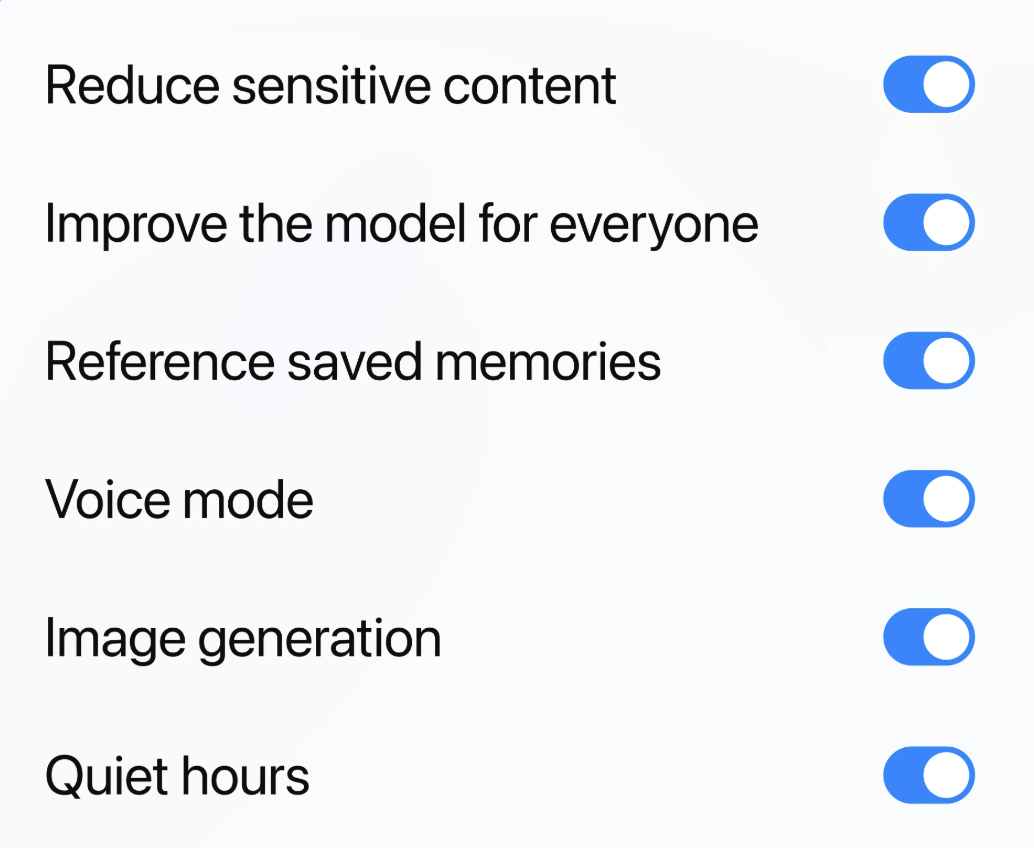1034x848 pixels.
Task: Click white knob of Reduce sensitive content switch
Action: pos(947,85)
